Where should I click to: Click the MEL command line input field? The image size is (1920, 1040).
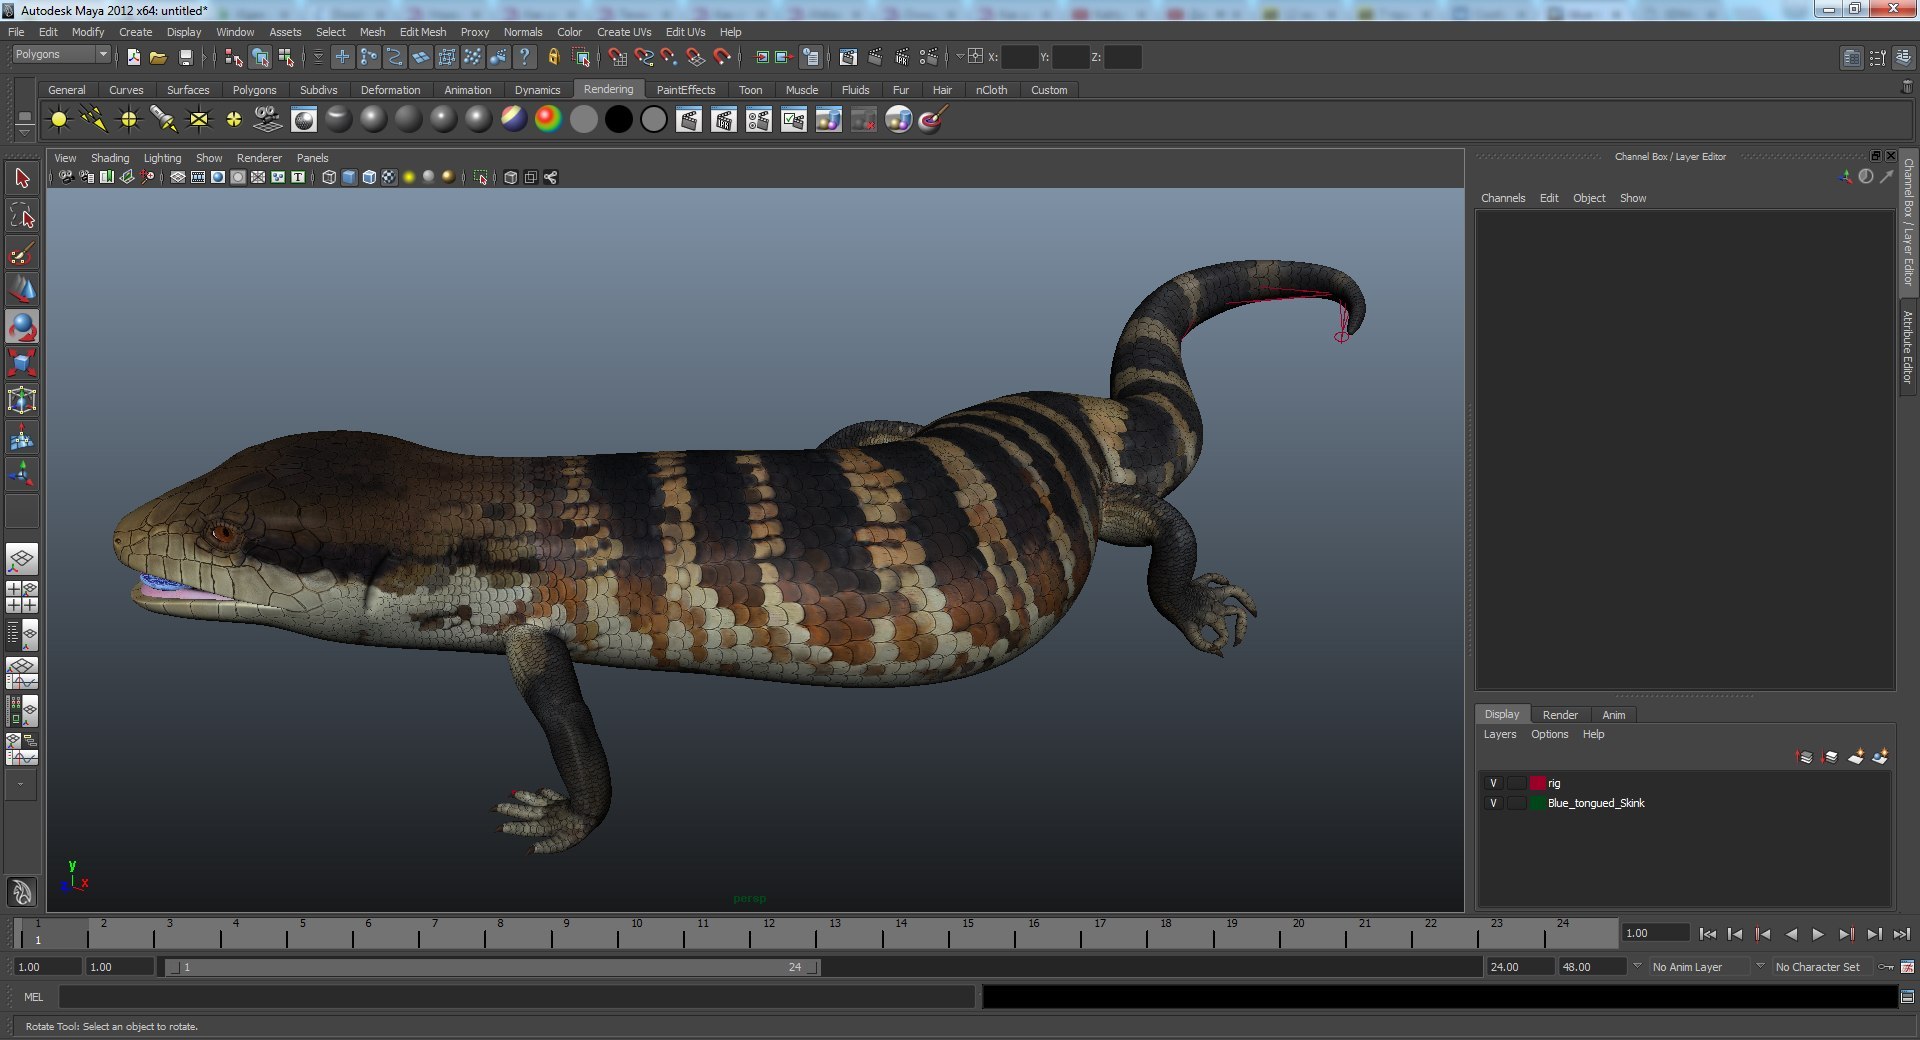coord(516,997)
